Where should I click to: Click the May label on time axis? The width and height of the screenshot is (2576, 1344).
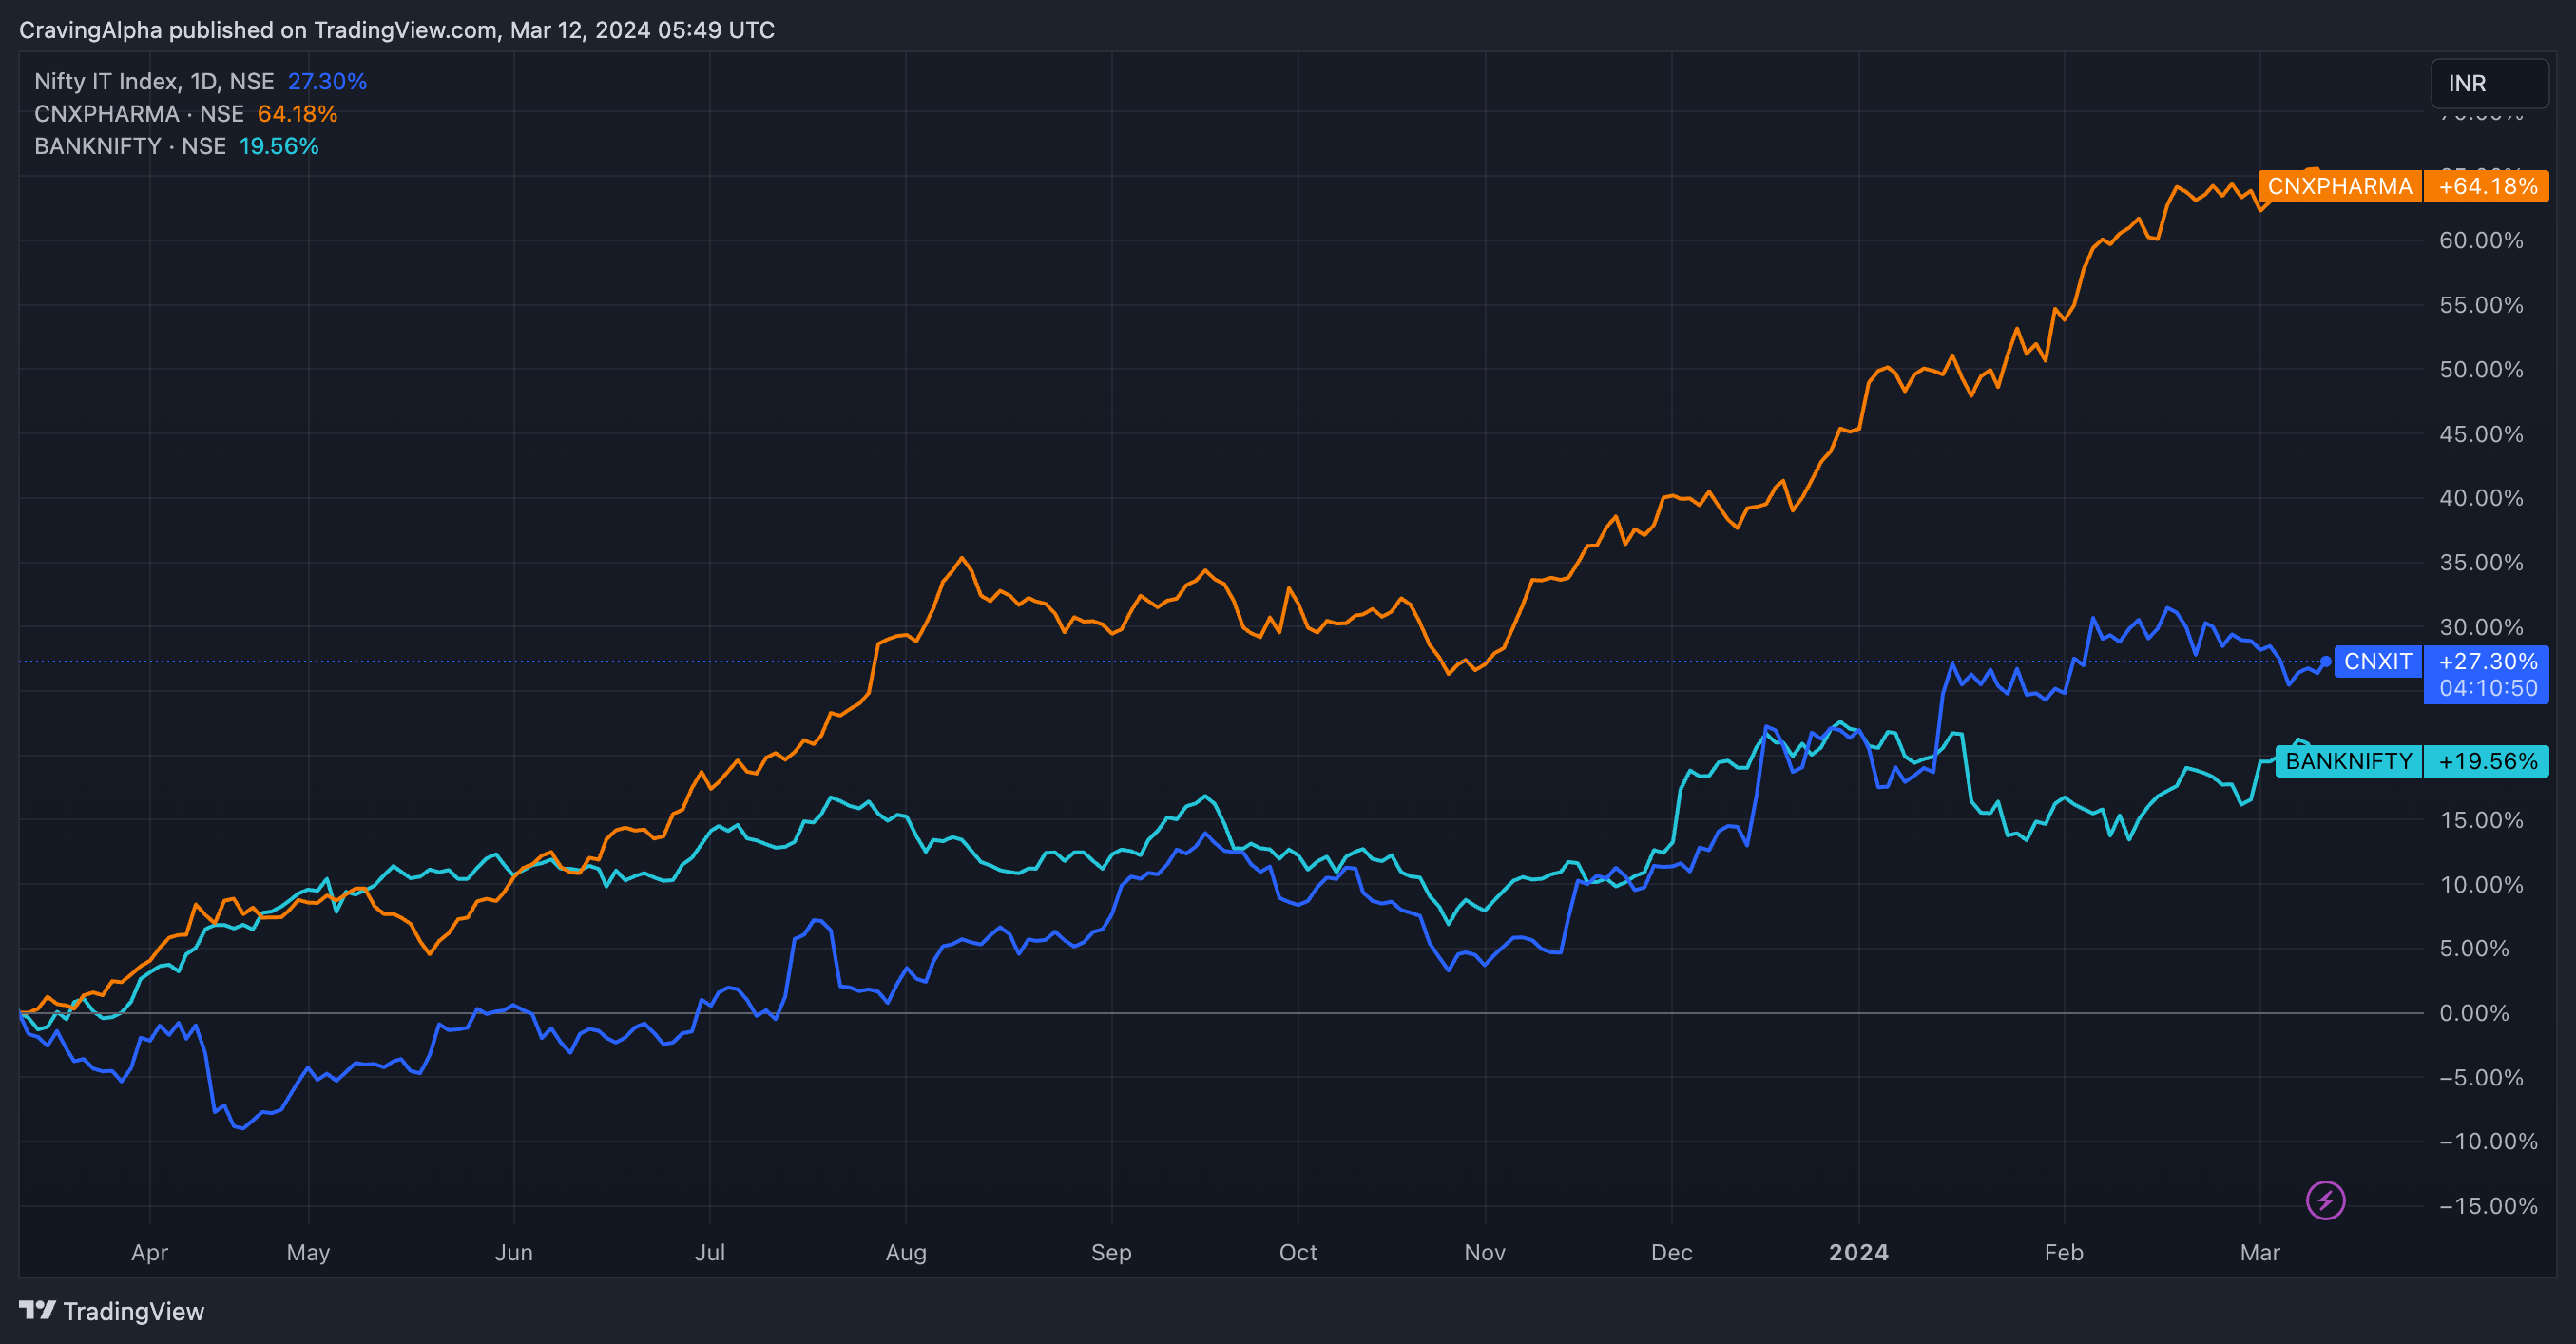click(x=308, y=1252)
